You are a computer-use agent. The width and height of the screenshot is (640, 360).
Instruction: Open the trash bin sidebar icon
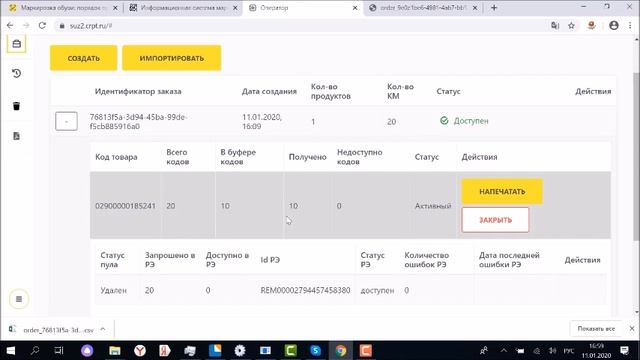click(16, 106)
